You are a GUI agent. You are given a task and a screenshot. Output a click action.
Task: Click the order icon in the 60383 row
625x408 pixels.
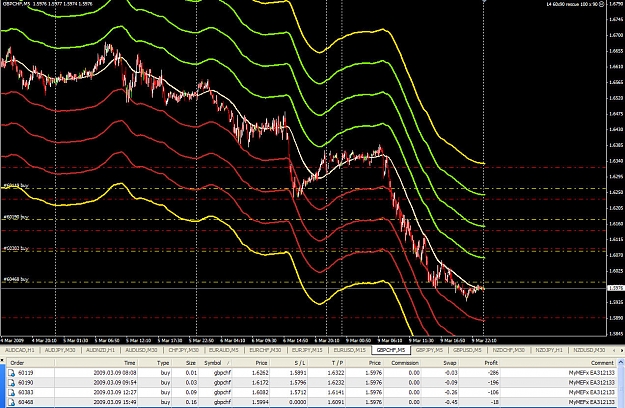pyautogui.click(x=11, y=392)
